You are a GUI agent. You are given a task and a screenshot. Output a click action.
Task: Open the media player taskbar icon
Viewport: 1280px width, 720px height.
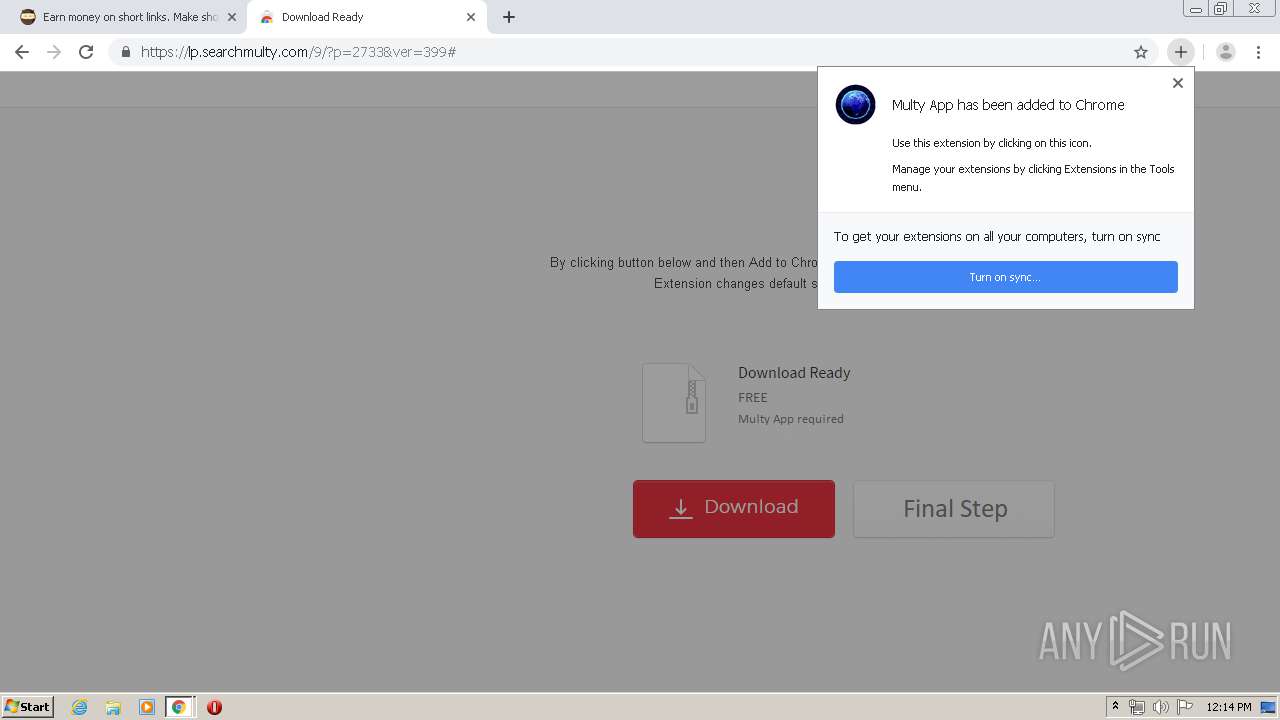pos(146,707)
